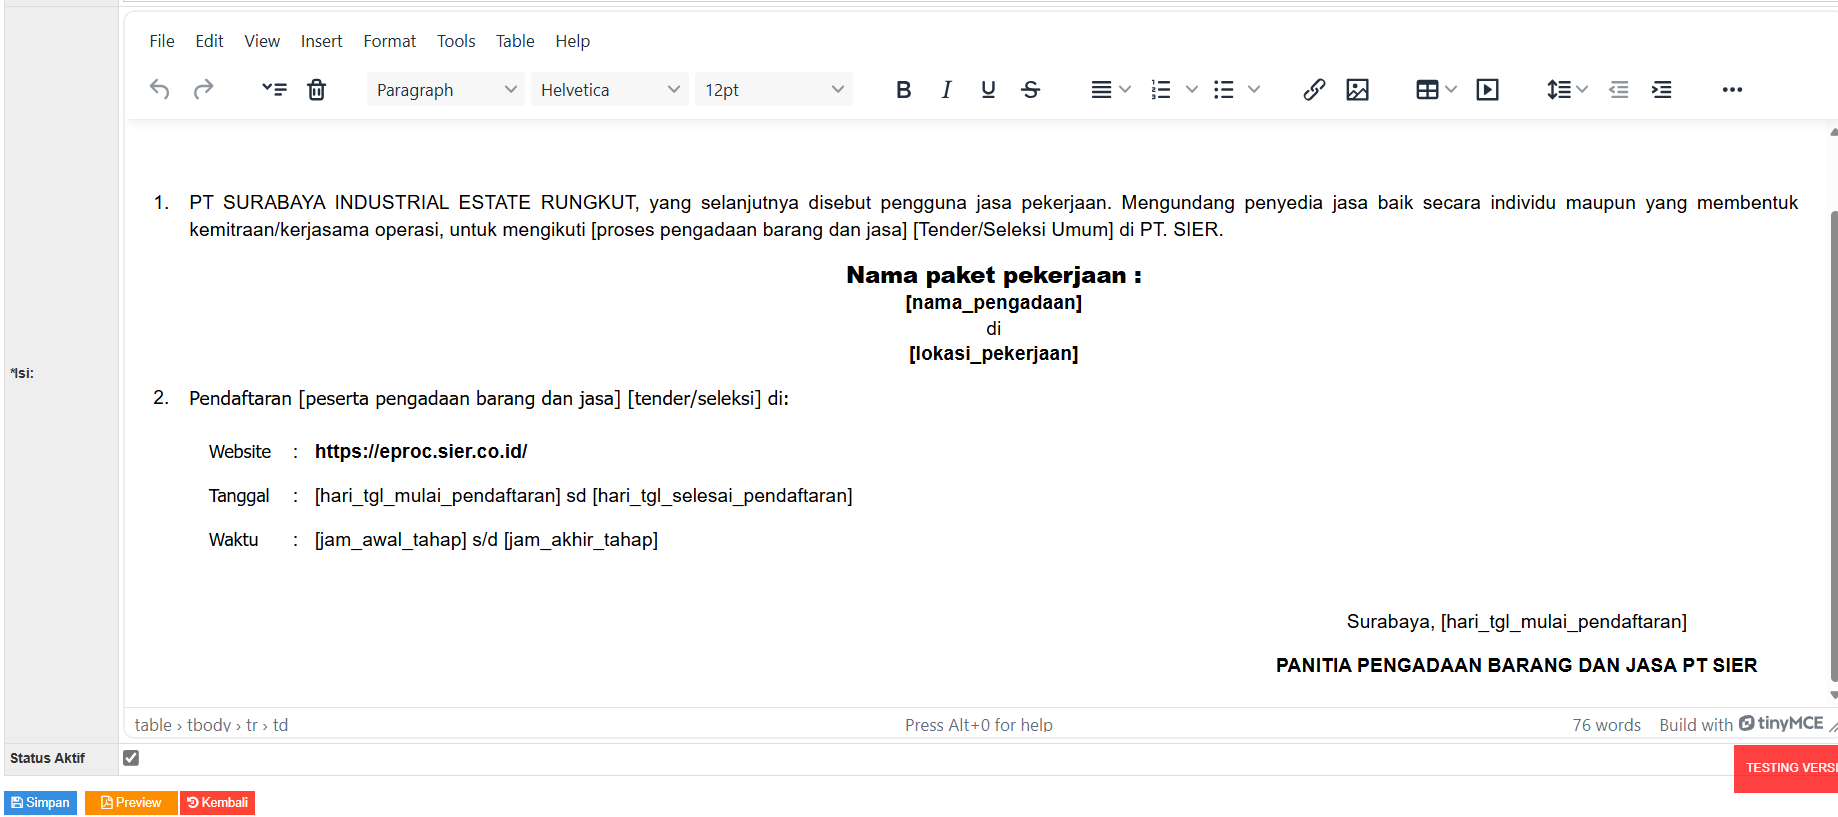Viewport: 1838px width, 817px height.
Task: Open the Table menu
Action: (514, 41)
